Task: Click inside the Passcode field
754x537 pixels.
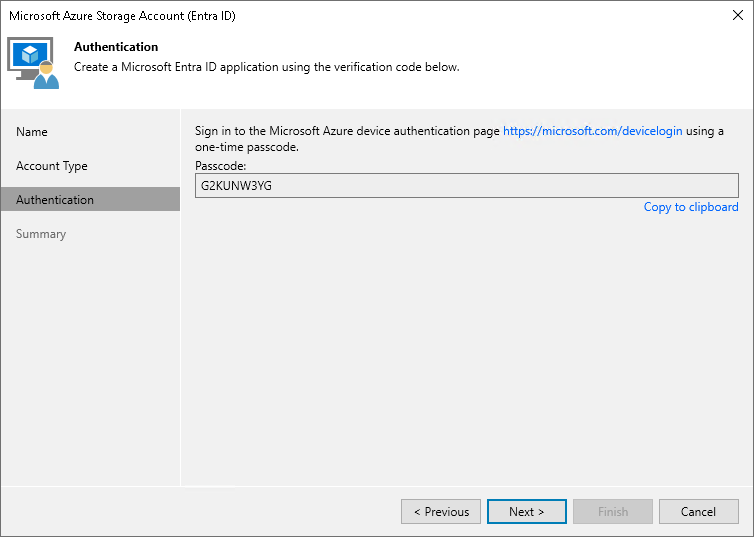Action: (x=466, y=186)
